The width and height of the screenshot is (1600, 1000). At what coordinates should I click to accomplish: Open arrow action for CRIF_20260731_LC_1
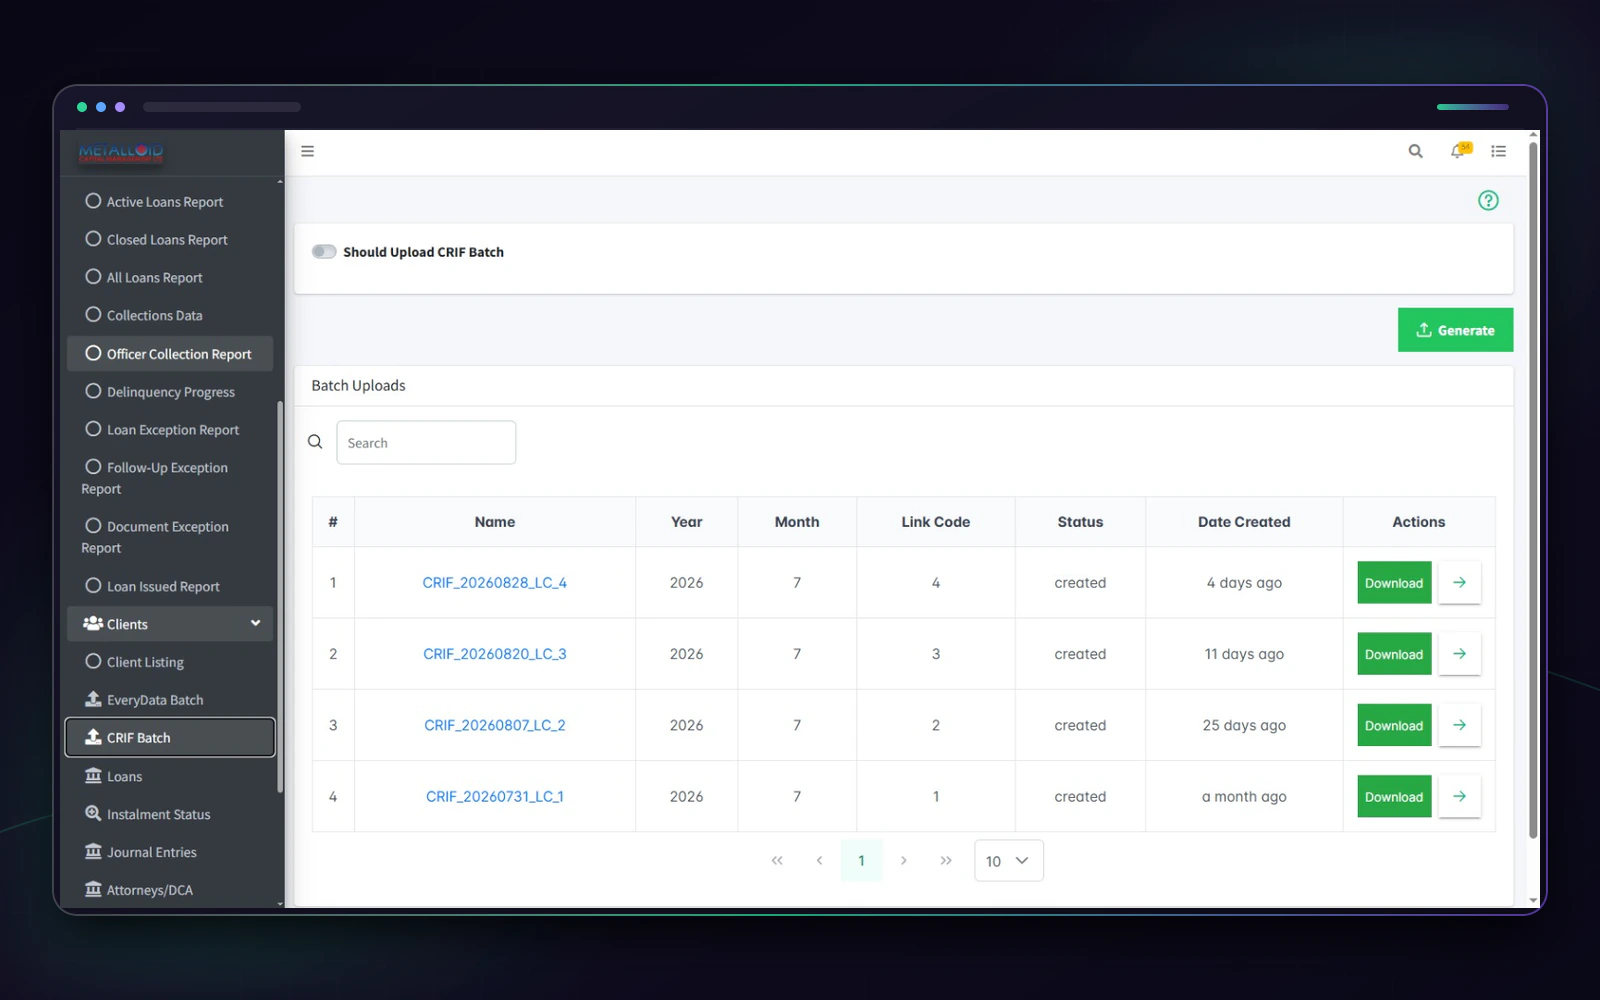tap(1459, 796)
